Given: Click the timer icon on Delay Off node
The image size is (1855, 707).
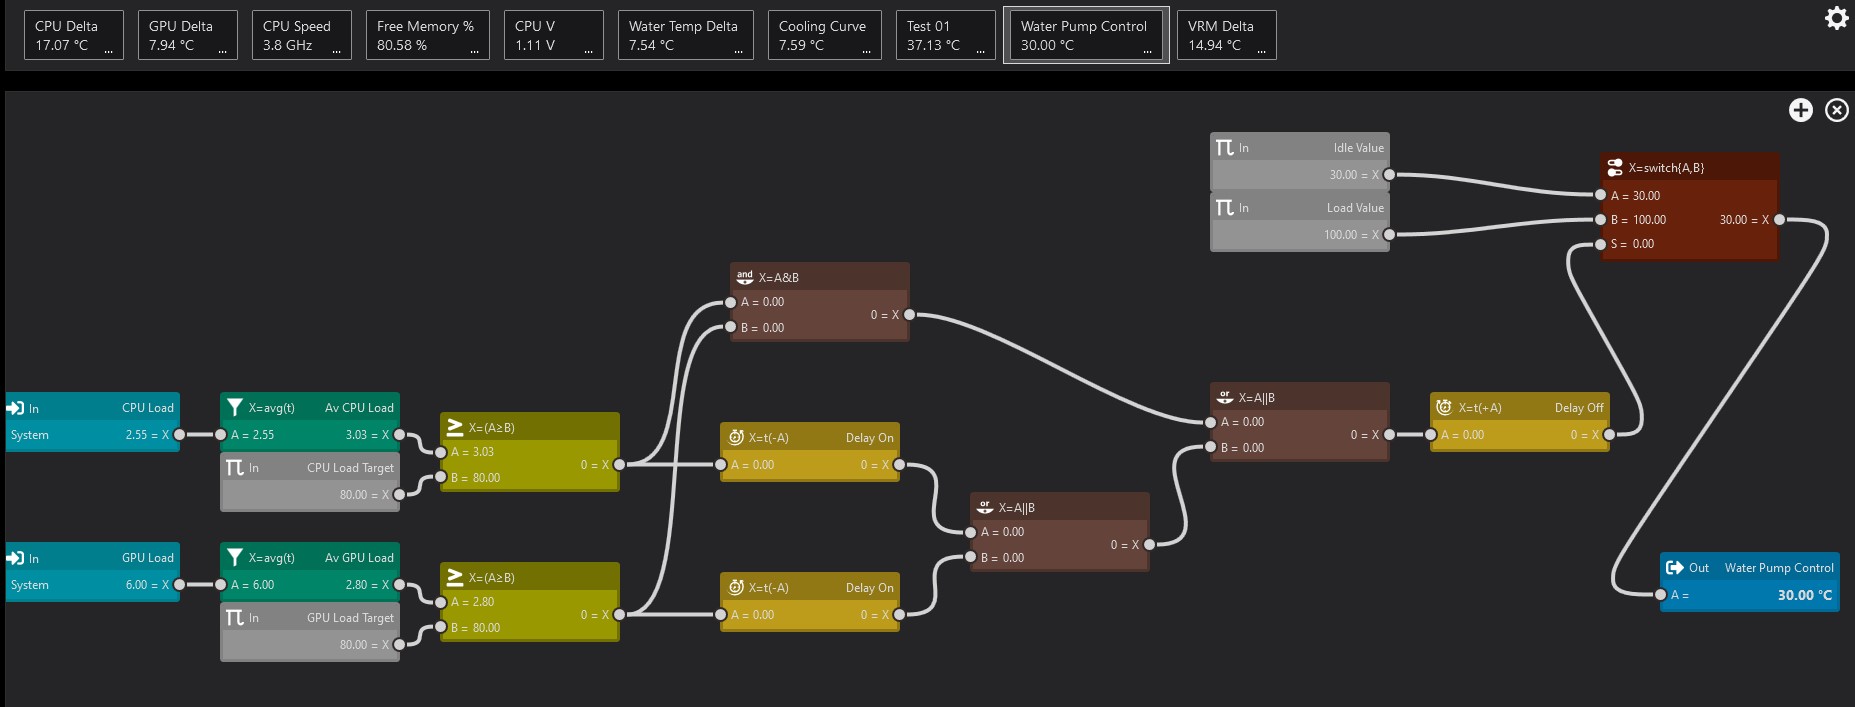Looking at the screenshot, I should (x=1444, y=407).
